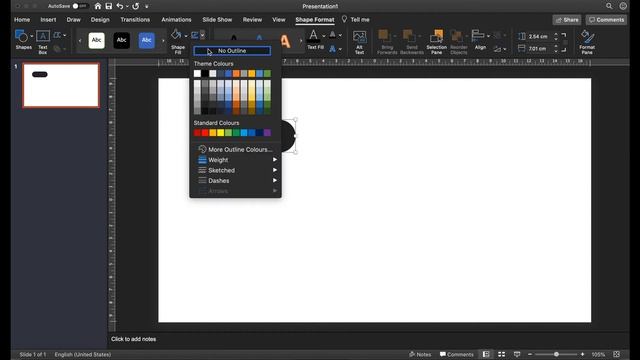Open the Selection Pane
640x360 pixels.
pyautogui.click(x=436, y=42)
